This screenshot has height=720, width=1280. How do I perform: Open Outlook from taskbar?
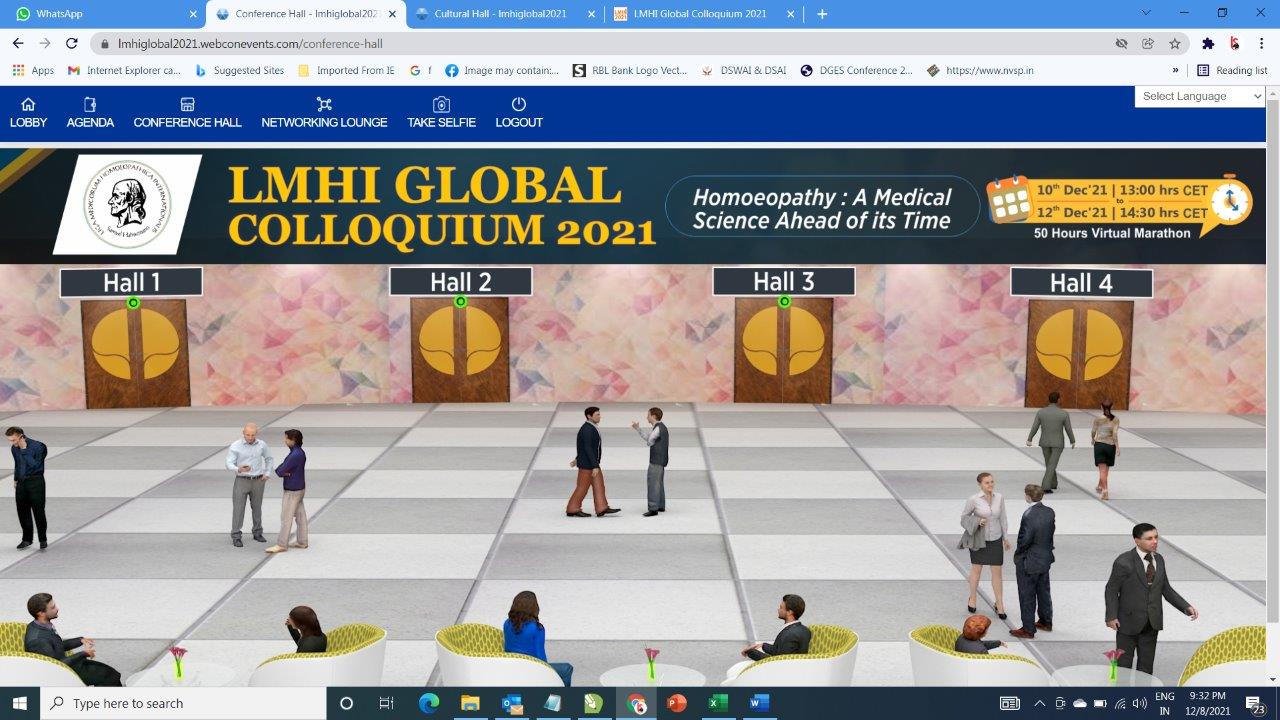[512, 703]
